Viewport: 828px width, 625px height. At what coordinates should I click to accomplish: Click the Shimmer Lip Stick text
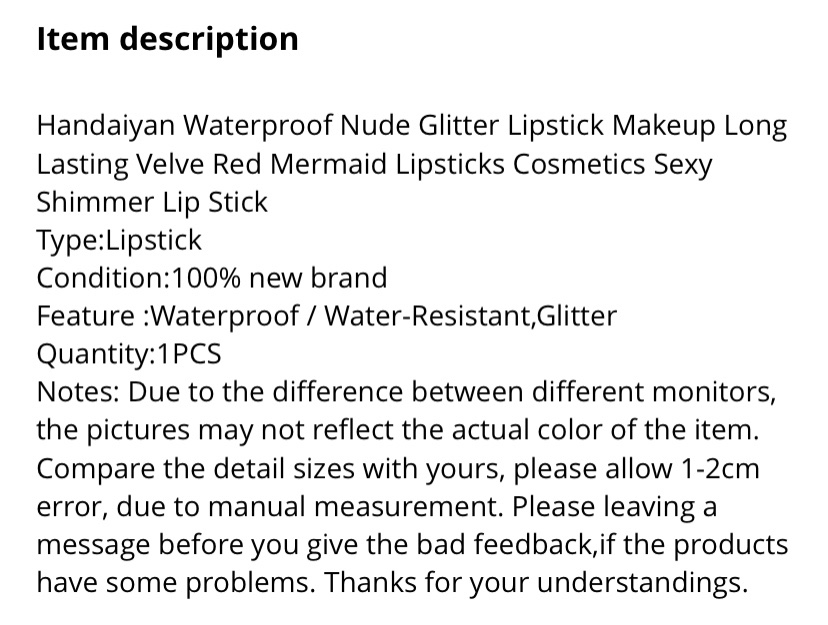click(152, 203)
